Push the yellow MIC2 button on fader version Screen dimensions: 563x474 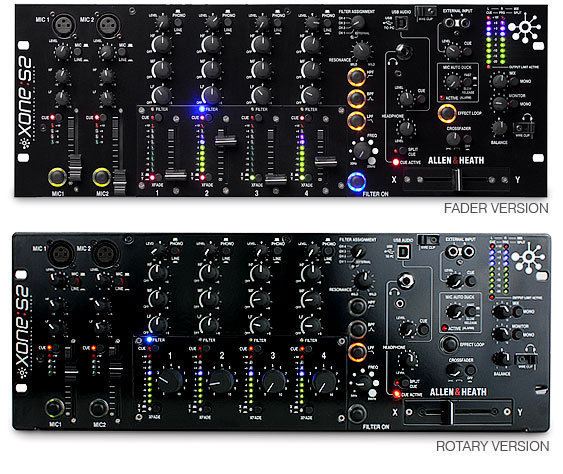tap(102, 177)
